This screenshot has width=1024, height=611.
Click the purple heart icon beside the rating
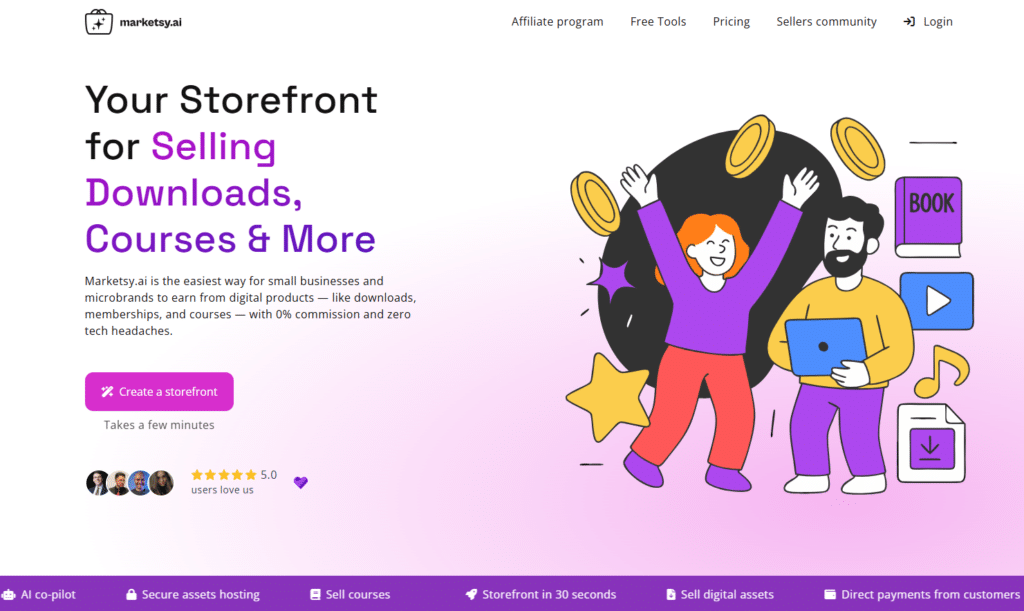300,482
